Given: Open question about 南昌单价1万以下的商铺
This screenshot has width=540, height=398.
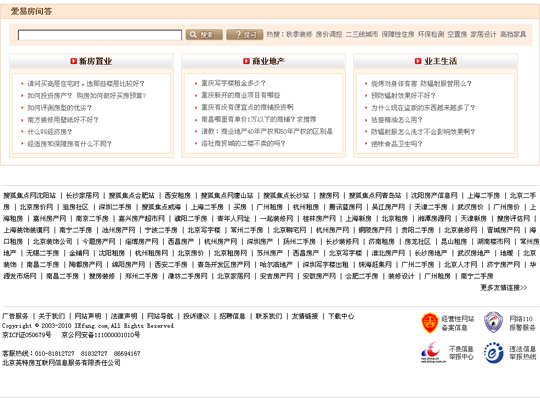Looking at the screenshot, I should point(259,119).
